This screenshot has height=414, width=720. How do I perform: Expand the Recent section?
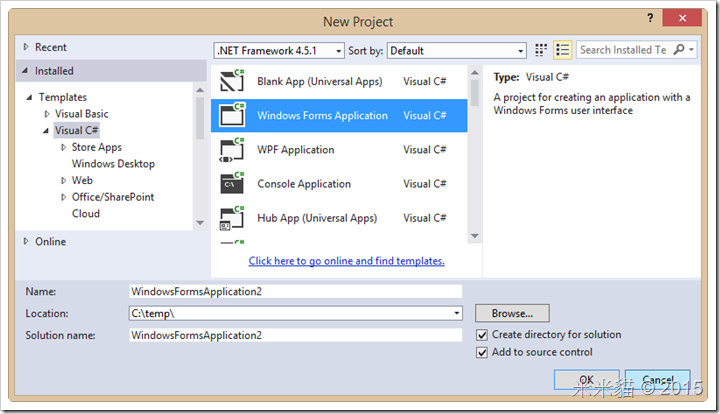[x=26, y=47]
